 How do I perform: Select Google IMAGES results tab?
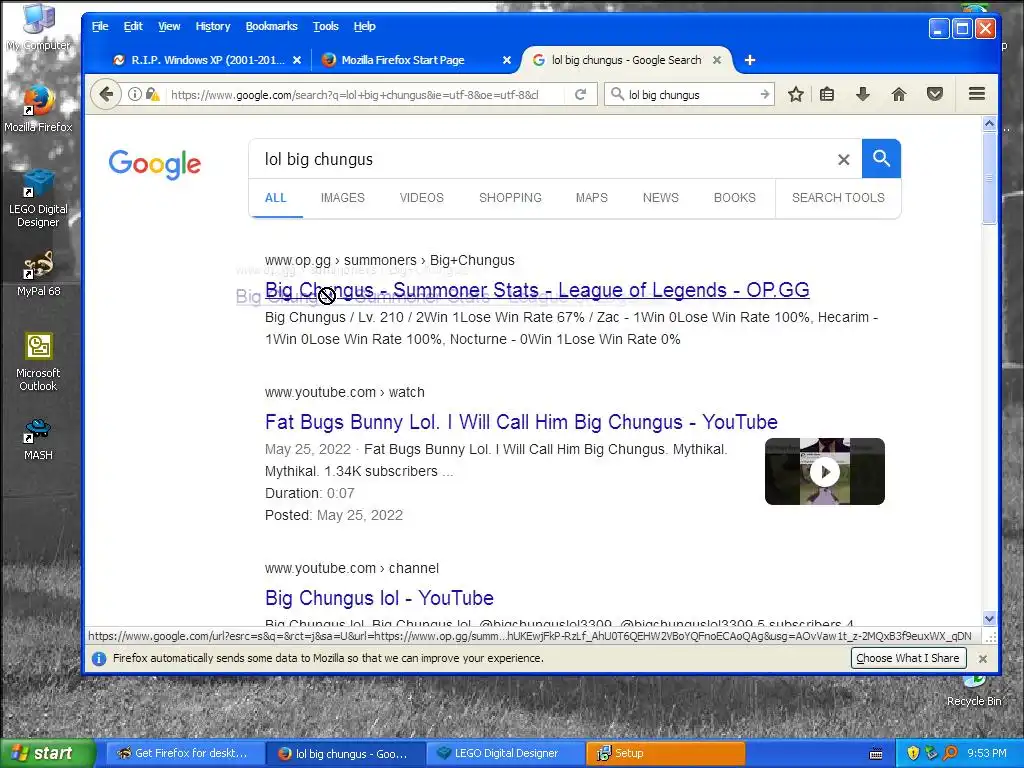coord(343,198)
